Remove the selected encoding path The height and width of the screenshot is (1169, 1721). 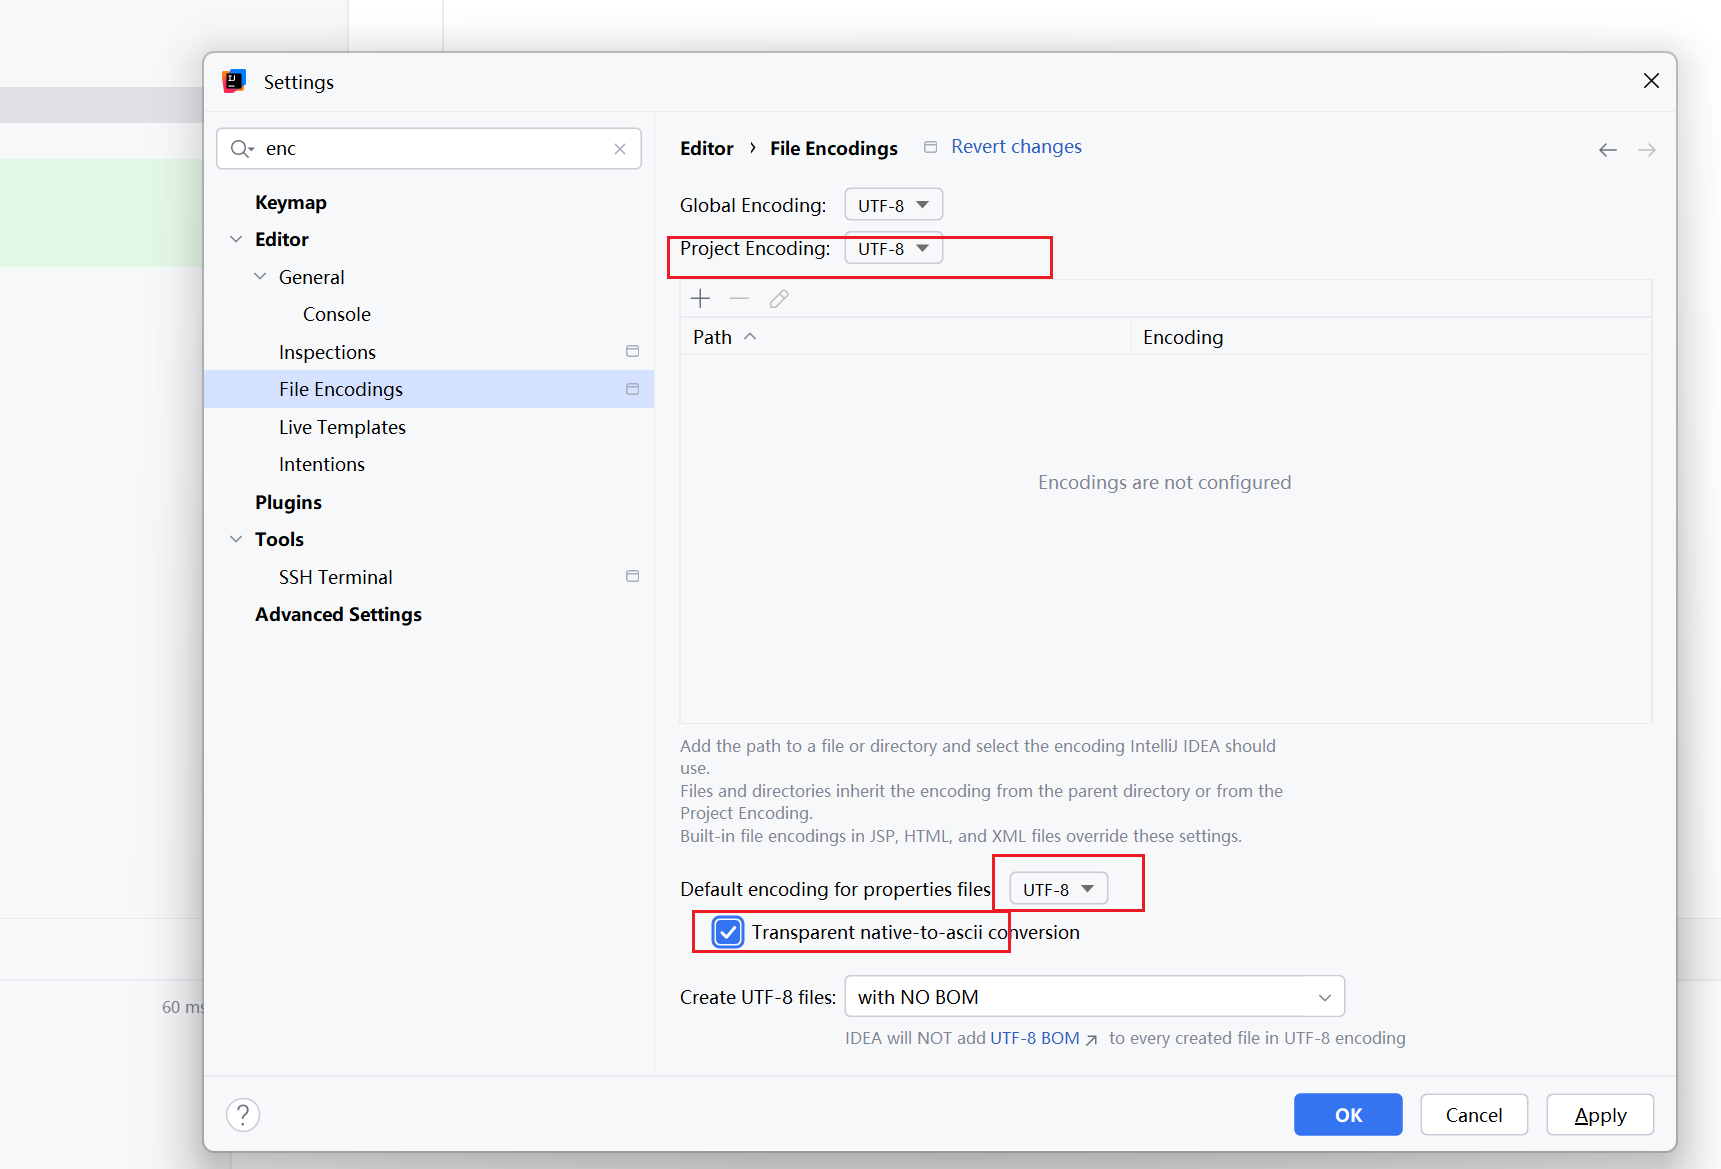739,298
